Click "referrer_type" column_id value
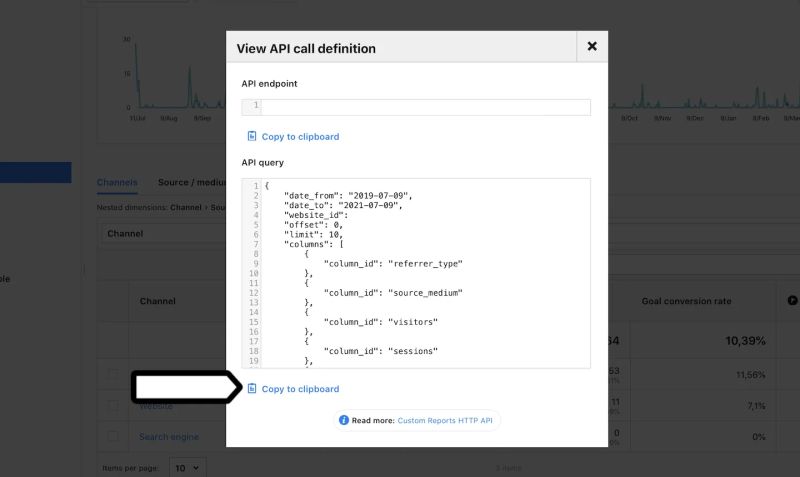Image resolution: width=800 pixels, height=477 pixels. click(425, 264)
